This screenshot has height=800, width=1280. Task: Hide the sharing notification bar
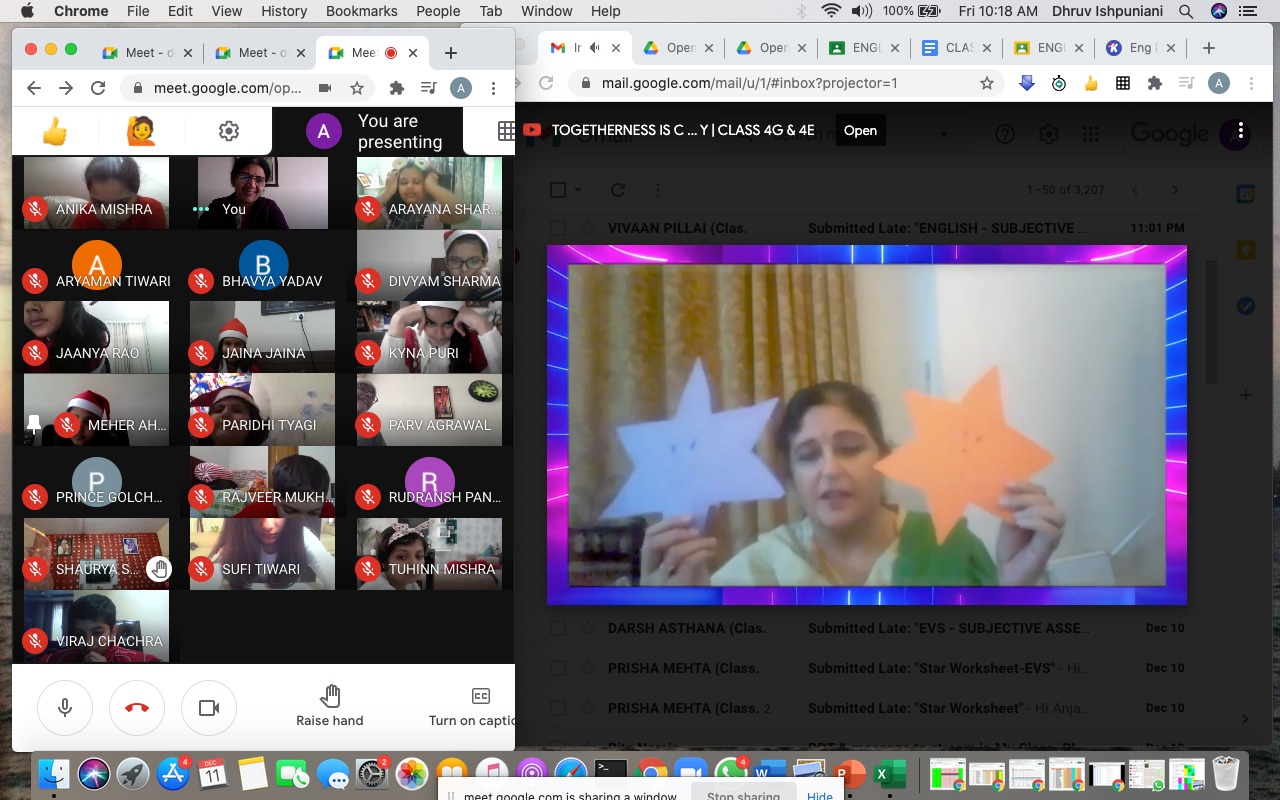(x=820, y=795)
